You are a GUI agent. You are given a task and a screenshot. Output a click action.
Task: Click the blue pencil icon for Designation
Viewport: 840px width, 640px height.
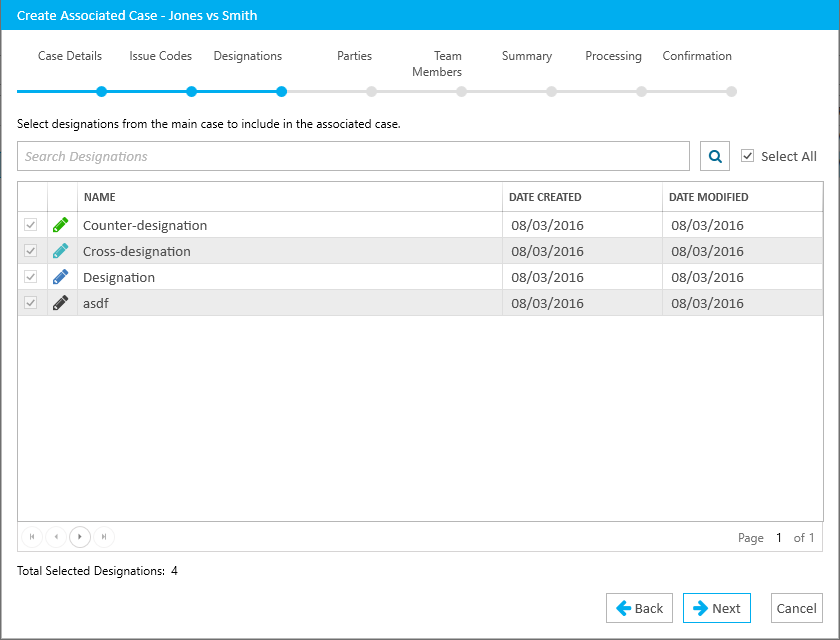61,277
